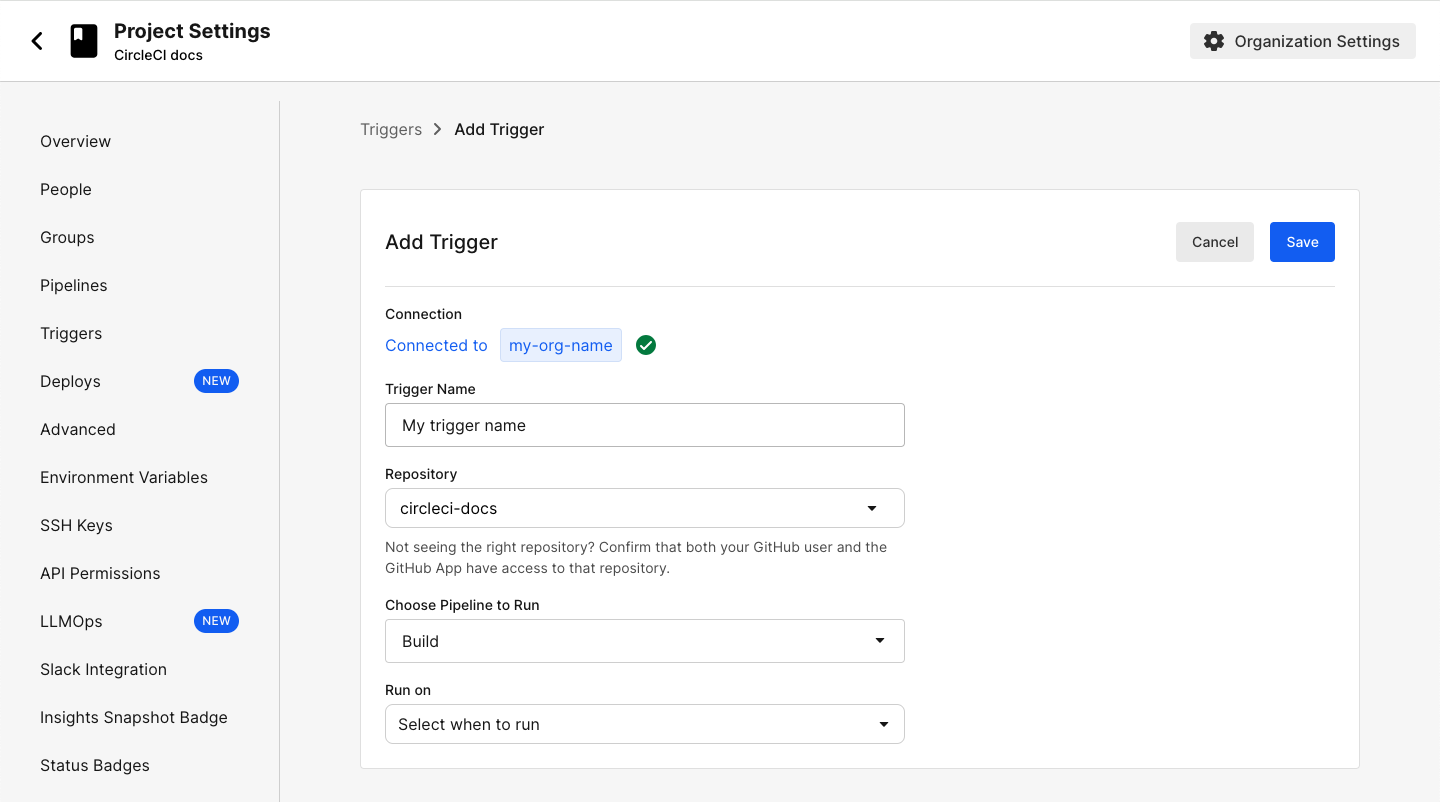1440x802 pixels.
Task: Open the People settings page
Action: (x=66, y=189)
